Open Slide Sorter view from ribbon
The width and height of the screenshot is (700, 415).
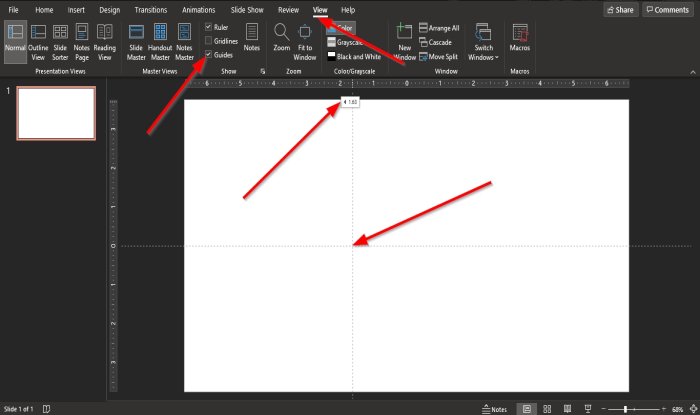pos(60,42)
